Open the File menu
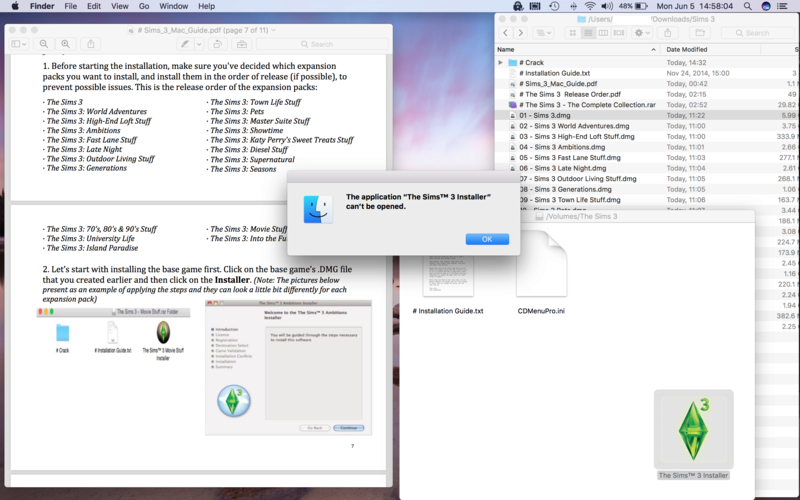The image size is (800, 500). (x=70, y=6)
